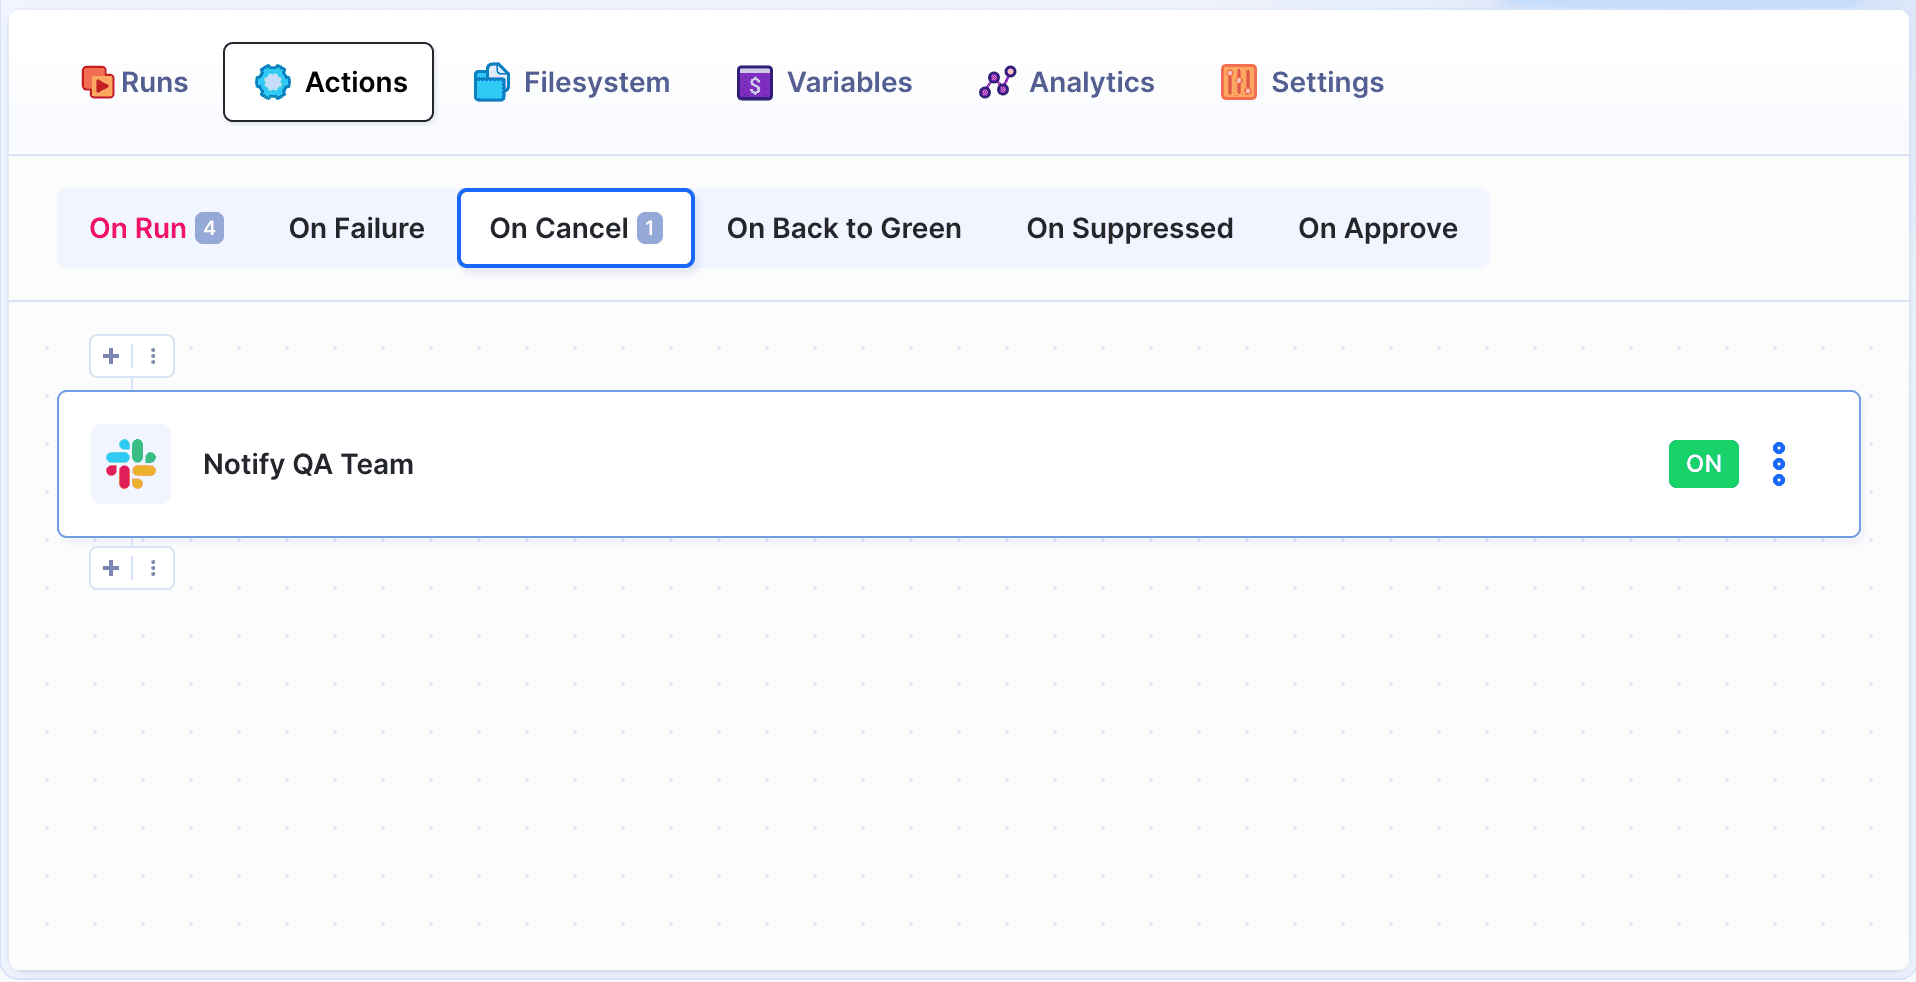Click the Analytics graph icon
Viewport: 1916px width, 982px height.
click(x=997, y=82)
